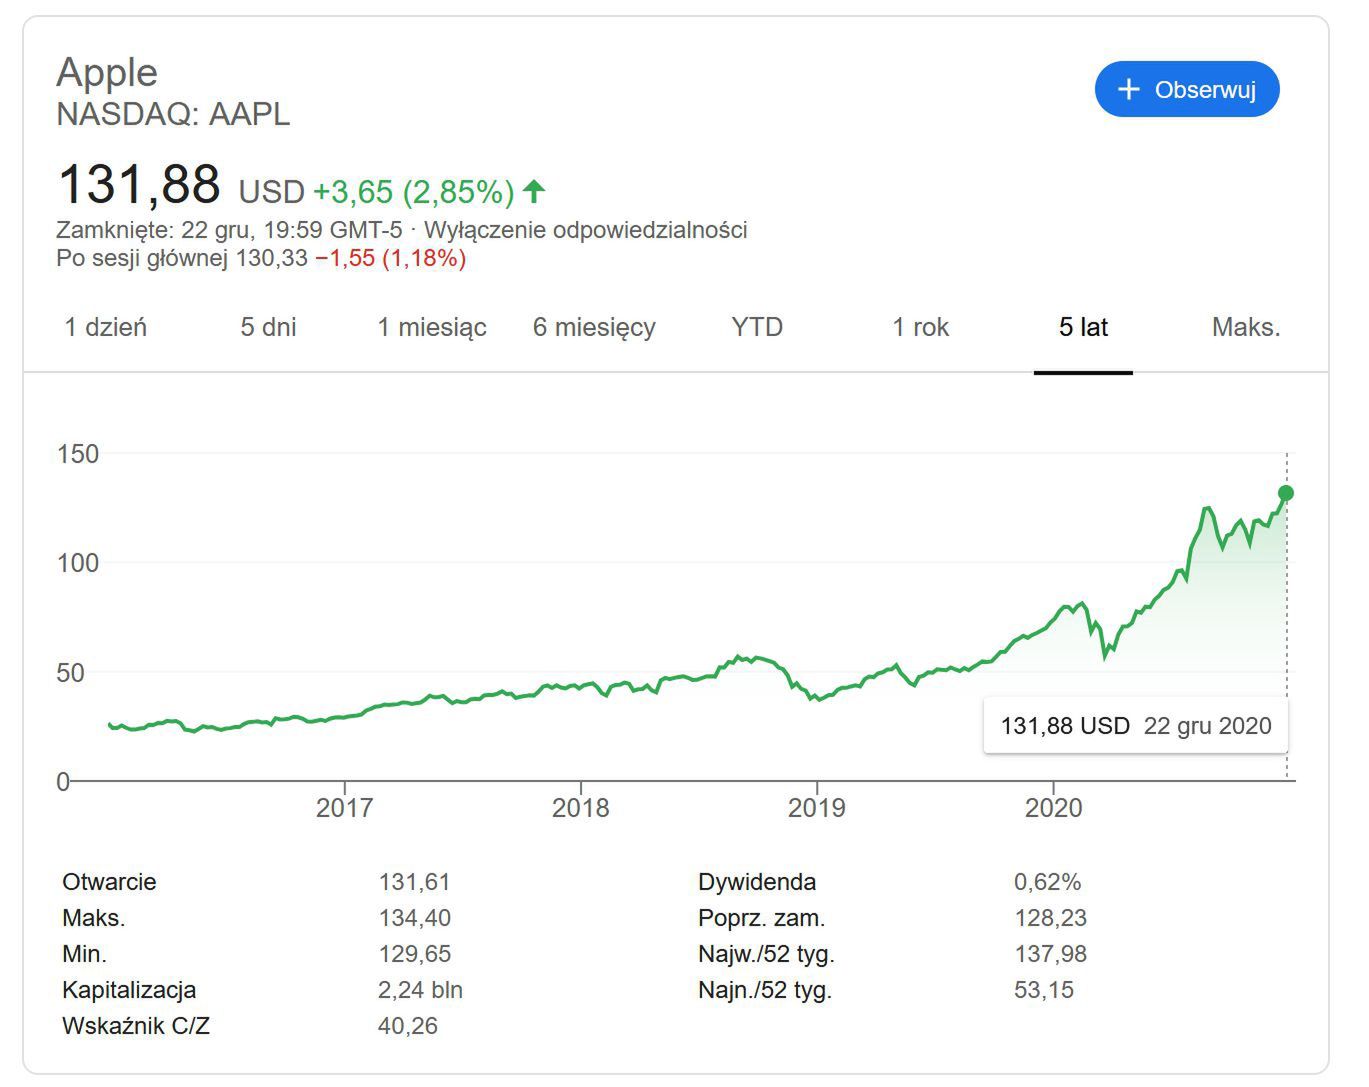This screenshot has height=1087, width=1369.
Task: Open the Wyłączenie odpowiedzialności link
Action: tap(585, 230)
